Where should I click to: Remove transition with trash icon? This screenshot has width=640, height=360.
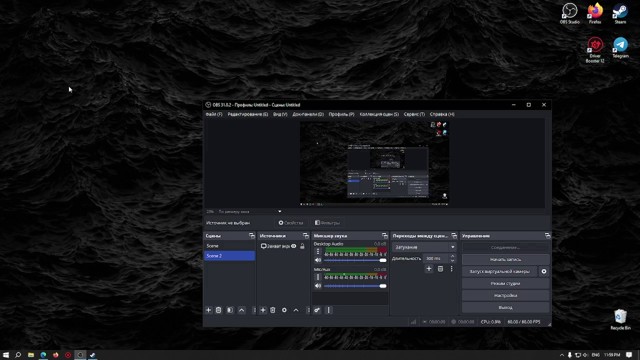(x=440, y=269)
